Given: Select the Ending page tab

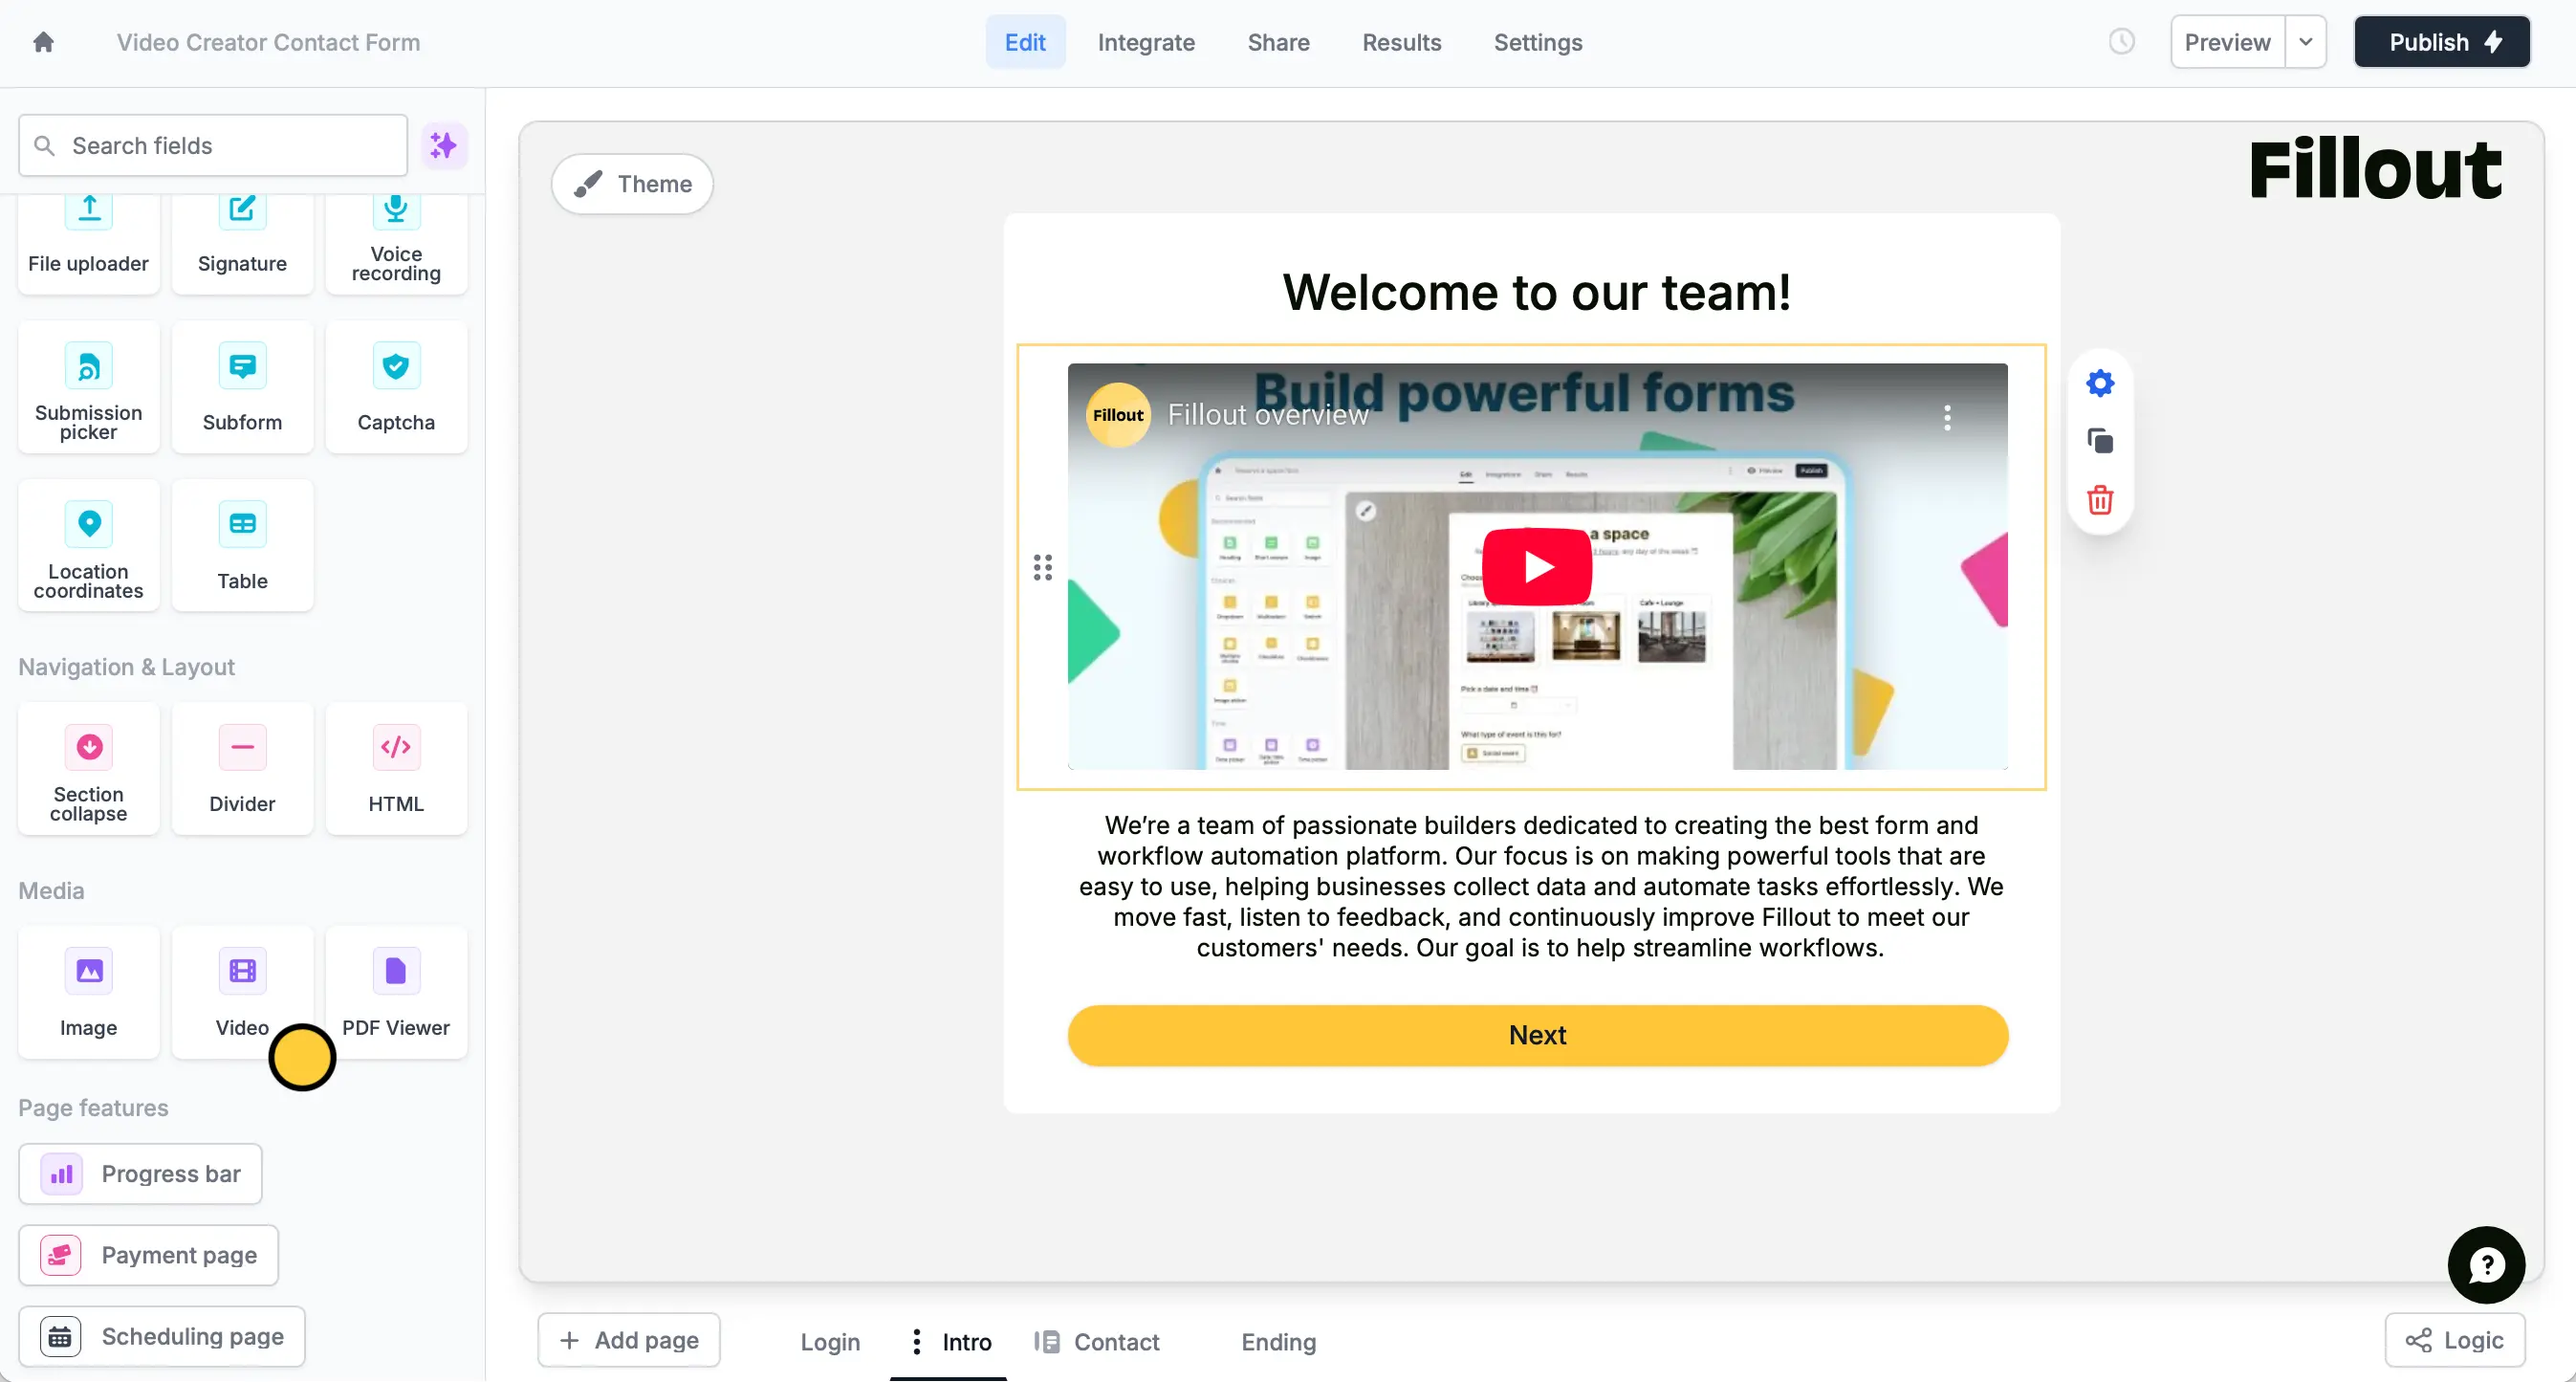Looking at the screenshot, I should 1278,1342.
